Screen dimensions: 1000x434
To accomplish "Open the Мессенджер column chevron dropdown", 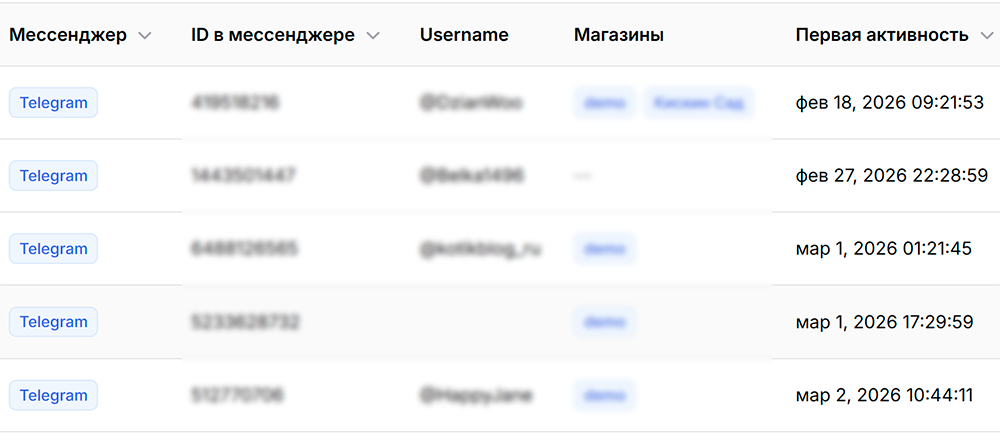I will (145, 35).
